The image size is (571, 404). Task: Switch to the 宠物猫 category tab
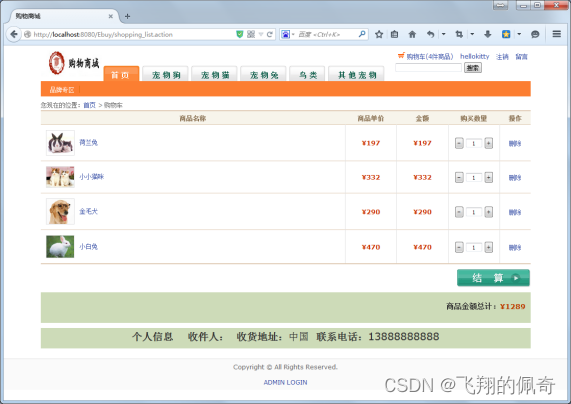point(214,75)
